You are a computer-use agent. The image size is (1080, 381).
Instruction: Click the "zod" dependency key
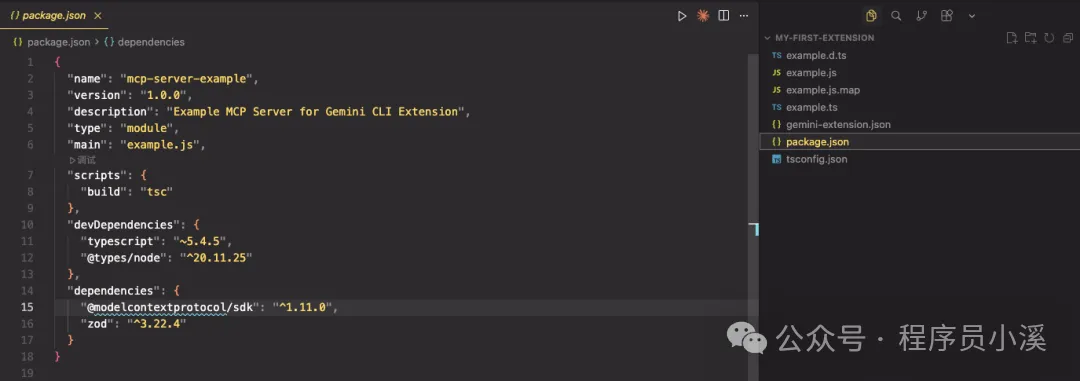(x=97, y=324)
